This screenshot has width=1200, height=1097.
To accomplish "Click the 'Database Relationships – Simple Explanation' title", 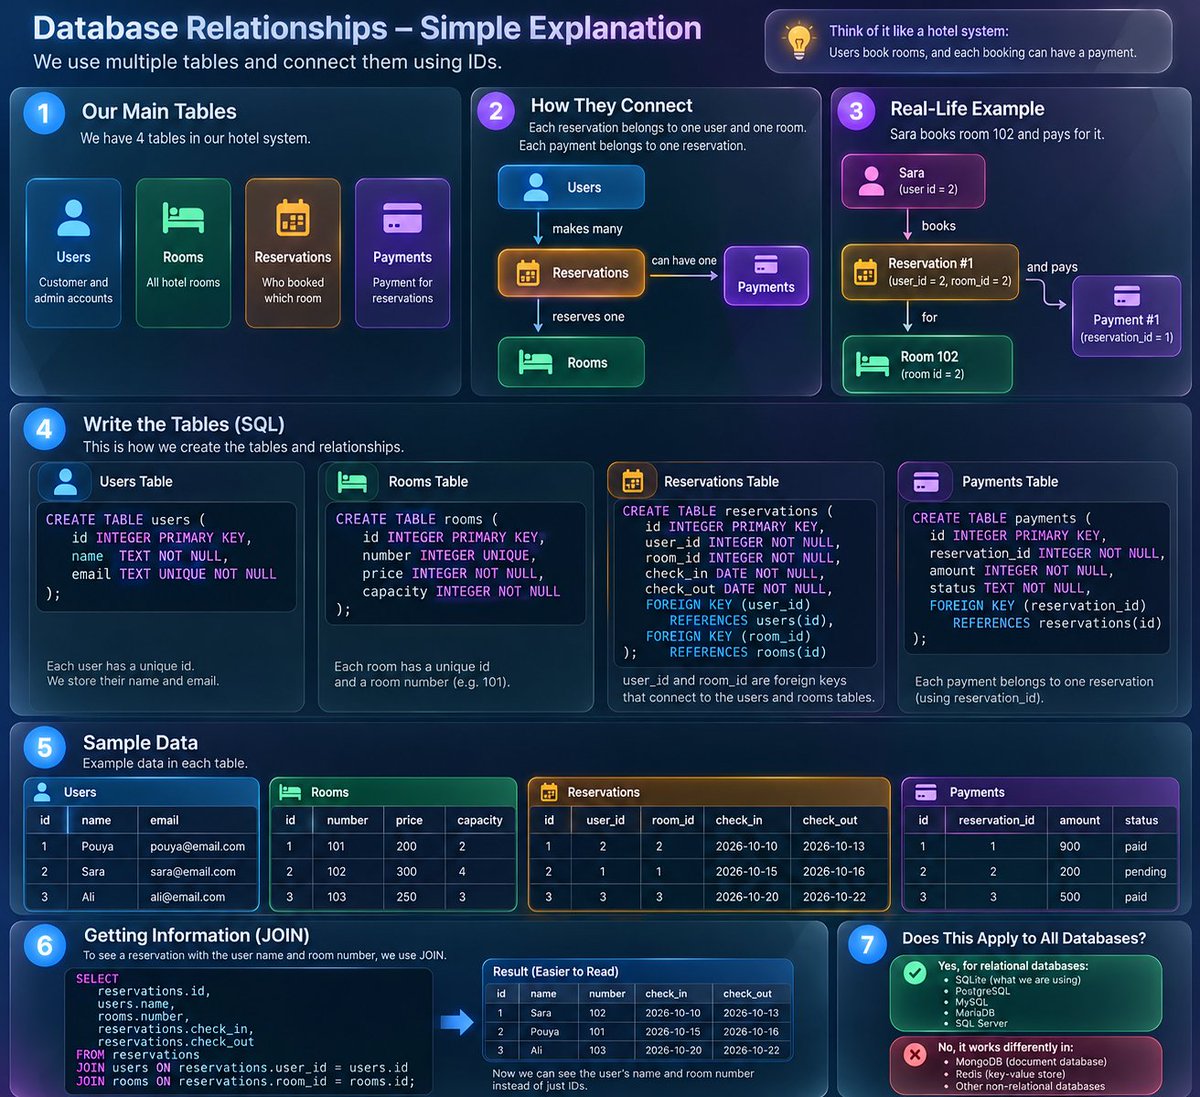I will coord(367,28).
